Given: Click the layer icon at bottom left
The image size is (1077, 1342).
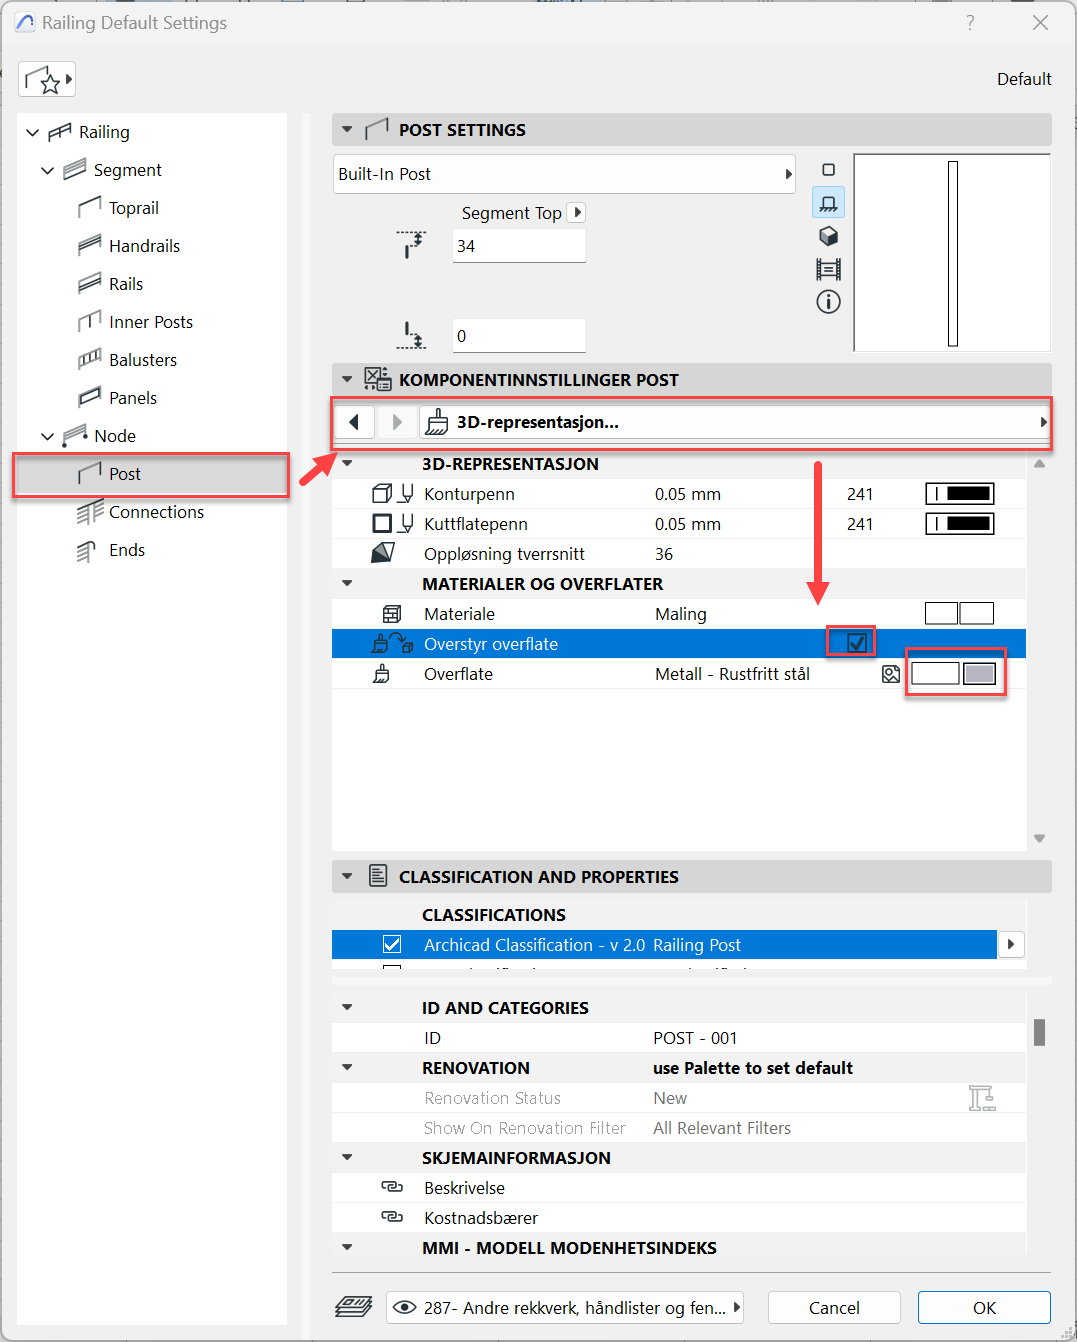Looking at the screenshot, I should tap(354, 1307).
